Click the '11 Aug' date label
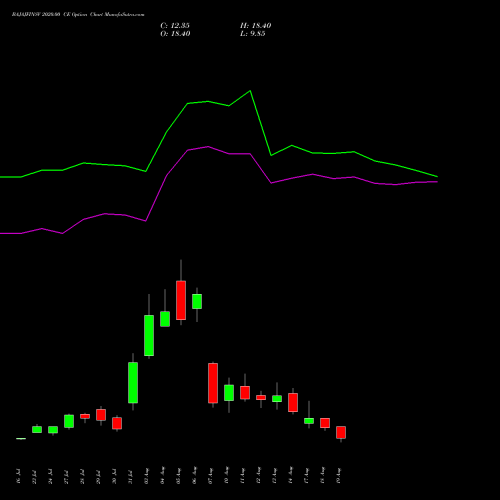 pyautogui.click(x=242, y=476)
